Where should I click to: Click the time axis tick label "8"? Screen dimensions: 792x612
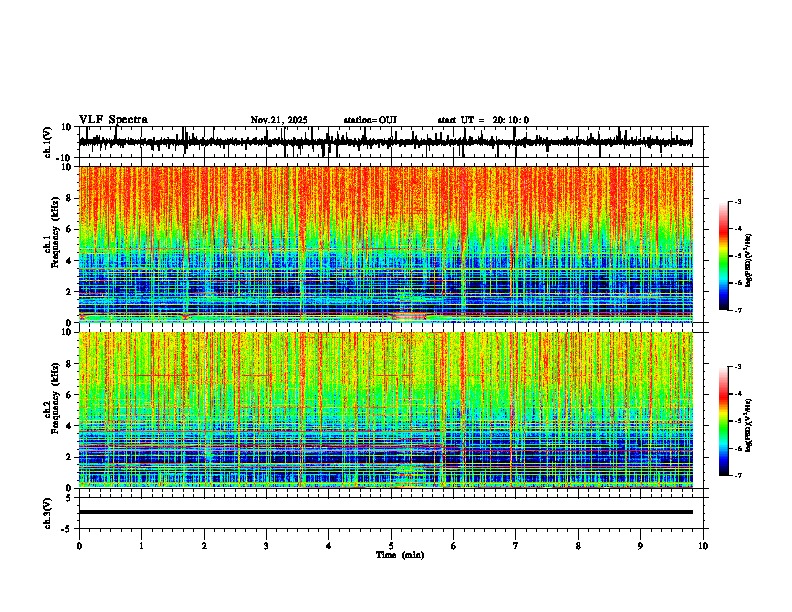point(578,546)
